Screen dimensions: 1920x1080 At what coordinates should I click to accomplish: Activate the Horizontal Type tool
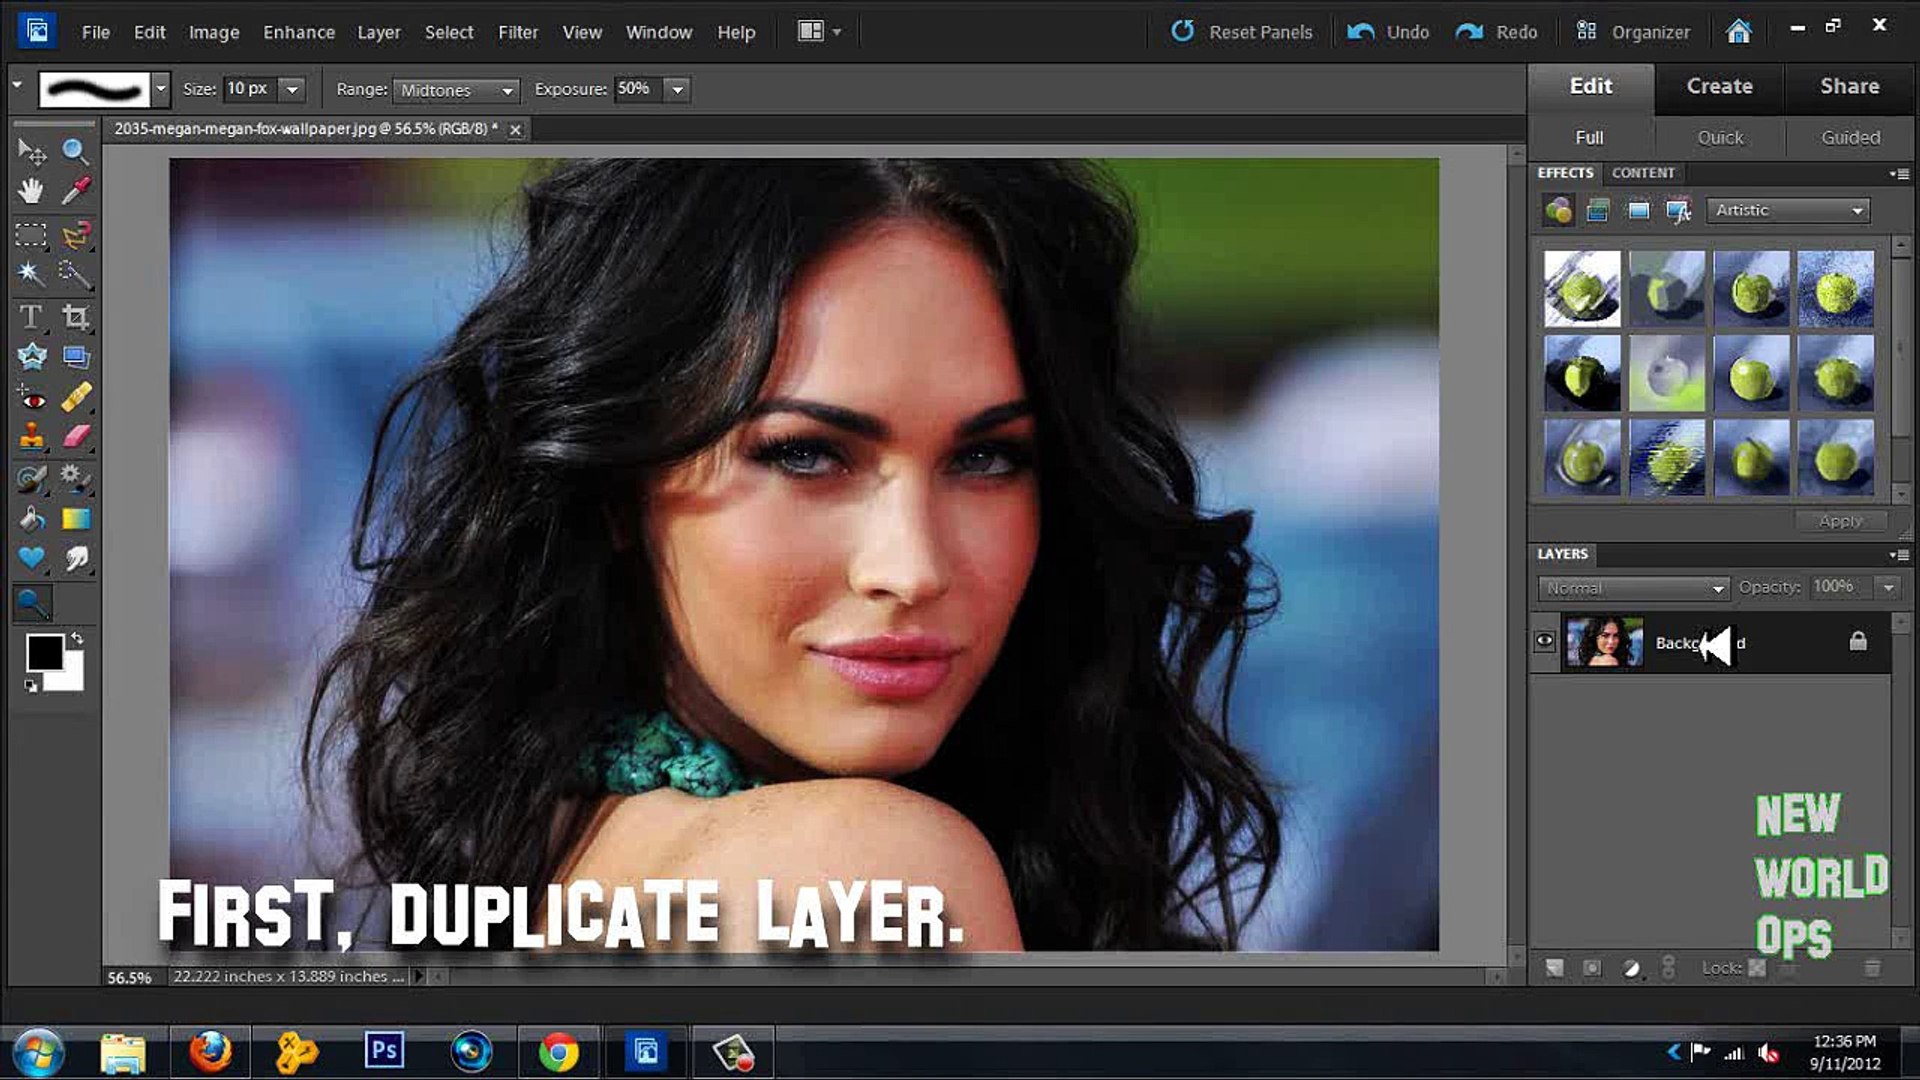click(30, 317)
